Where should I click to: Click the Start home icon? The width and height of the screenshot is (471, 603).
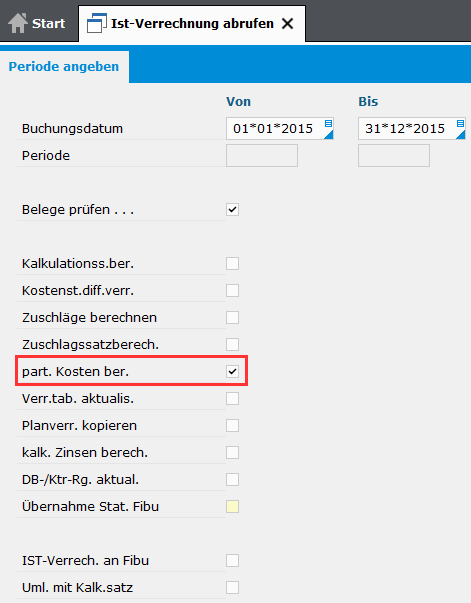18,23
